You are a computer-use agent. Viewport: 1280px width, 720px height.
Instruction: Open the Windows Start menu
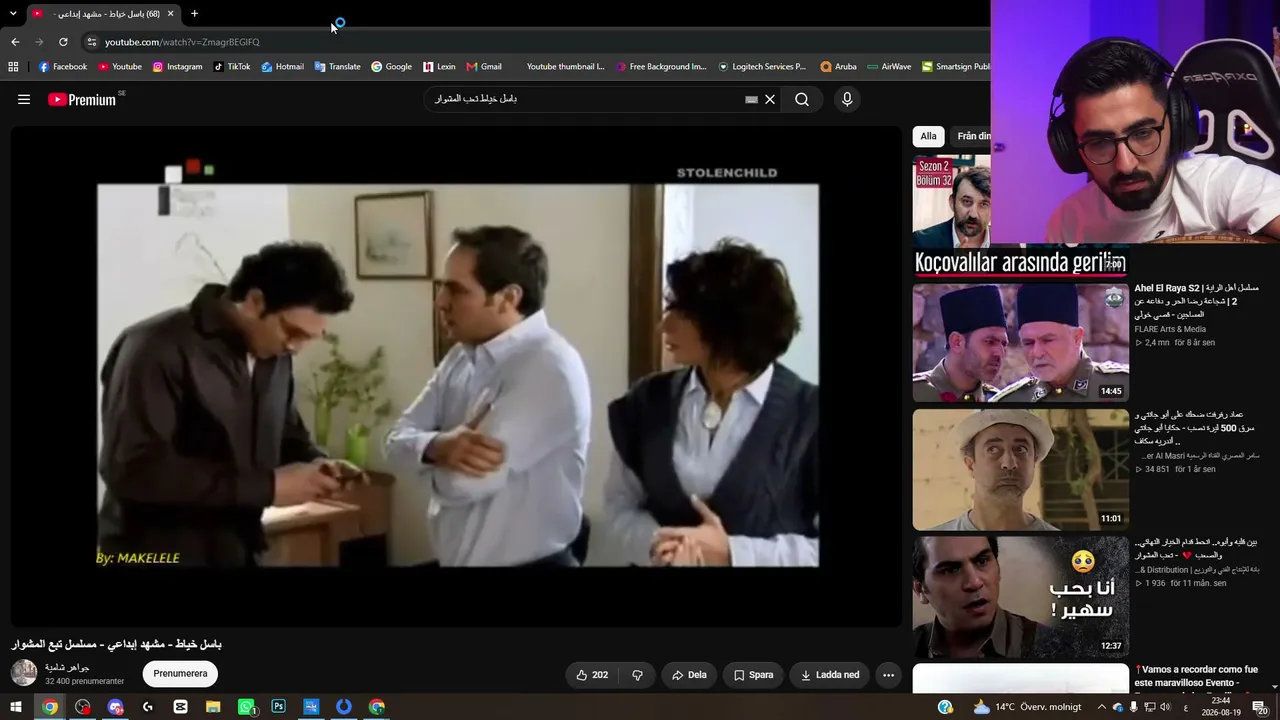coord(16,707)
